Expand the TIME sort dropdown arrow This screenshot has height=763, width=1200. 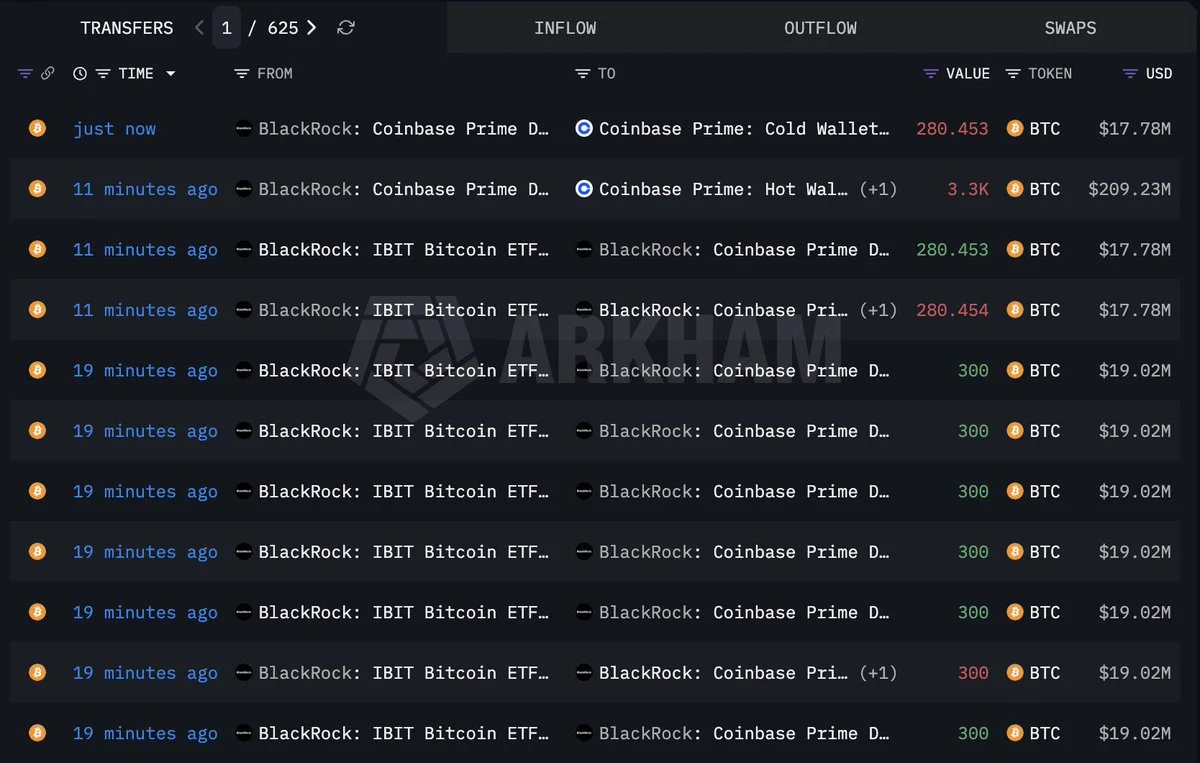click(x=170, y=73)
